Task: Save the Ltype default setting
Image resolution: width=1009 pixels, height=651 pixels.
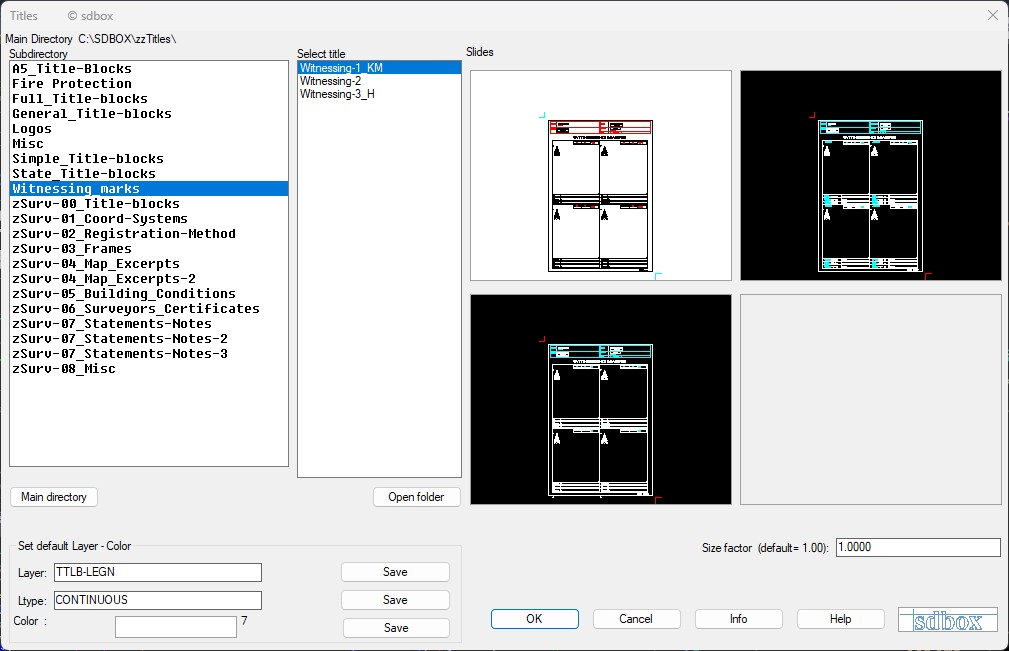Action: 395,600
